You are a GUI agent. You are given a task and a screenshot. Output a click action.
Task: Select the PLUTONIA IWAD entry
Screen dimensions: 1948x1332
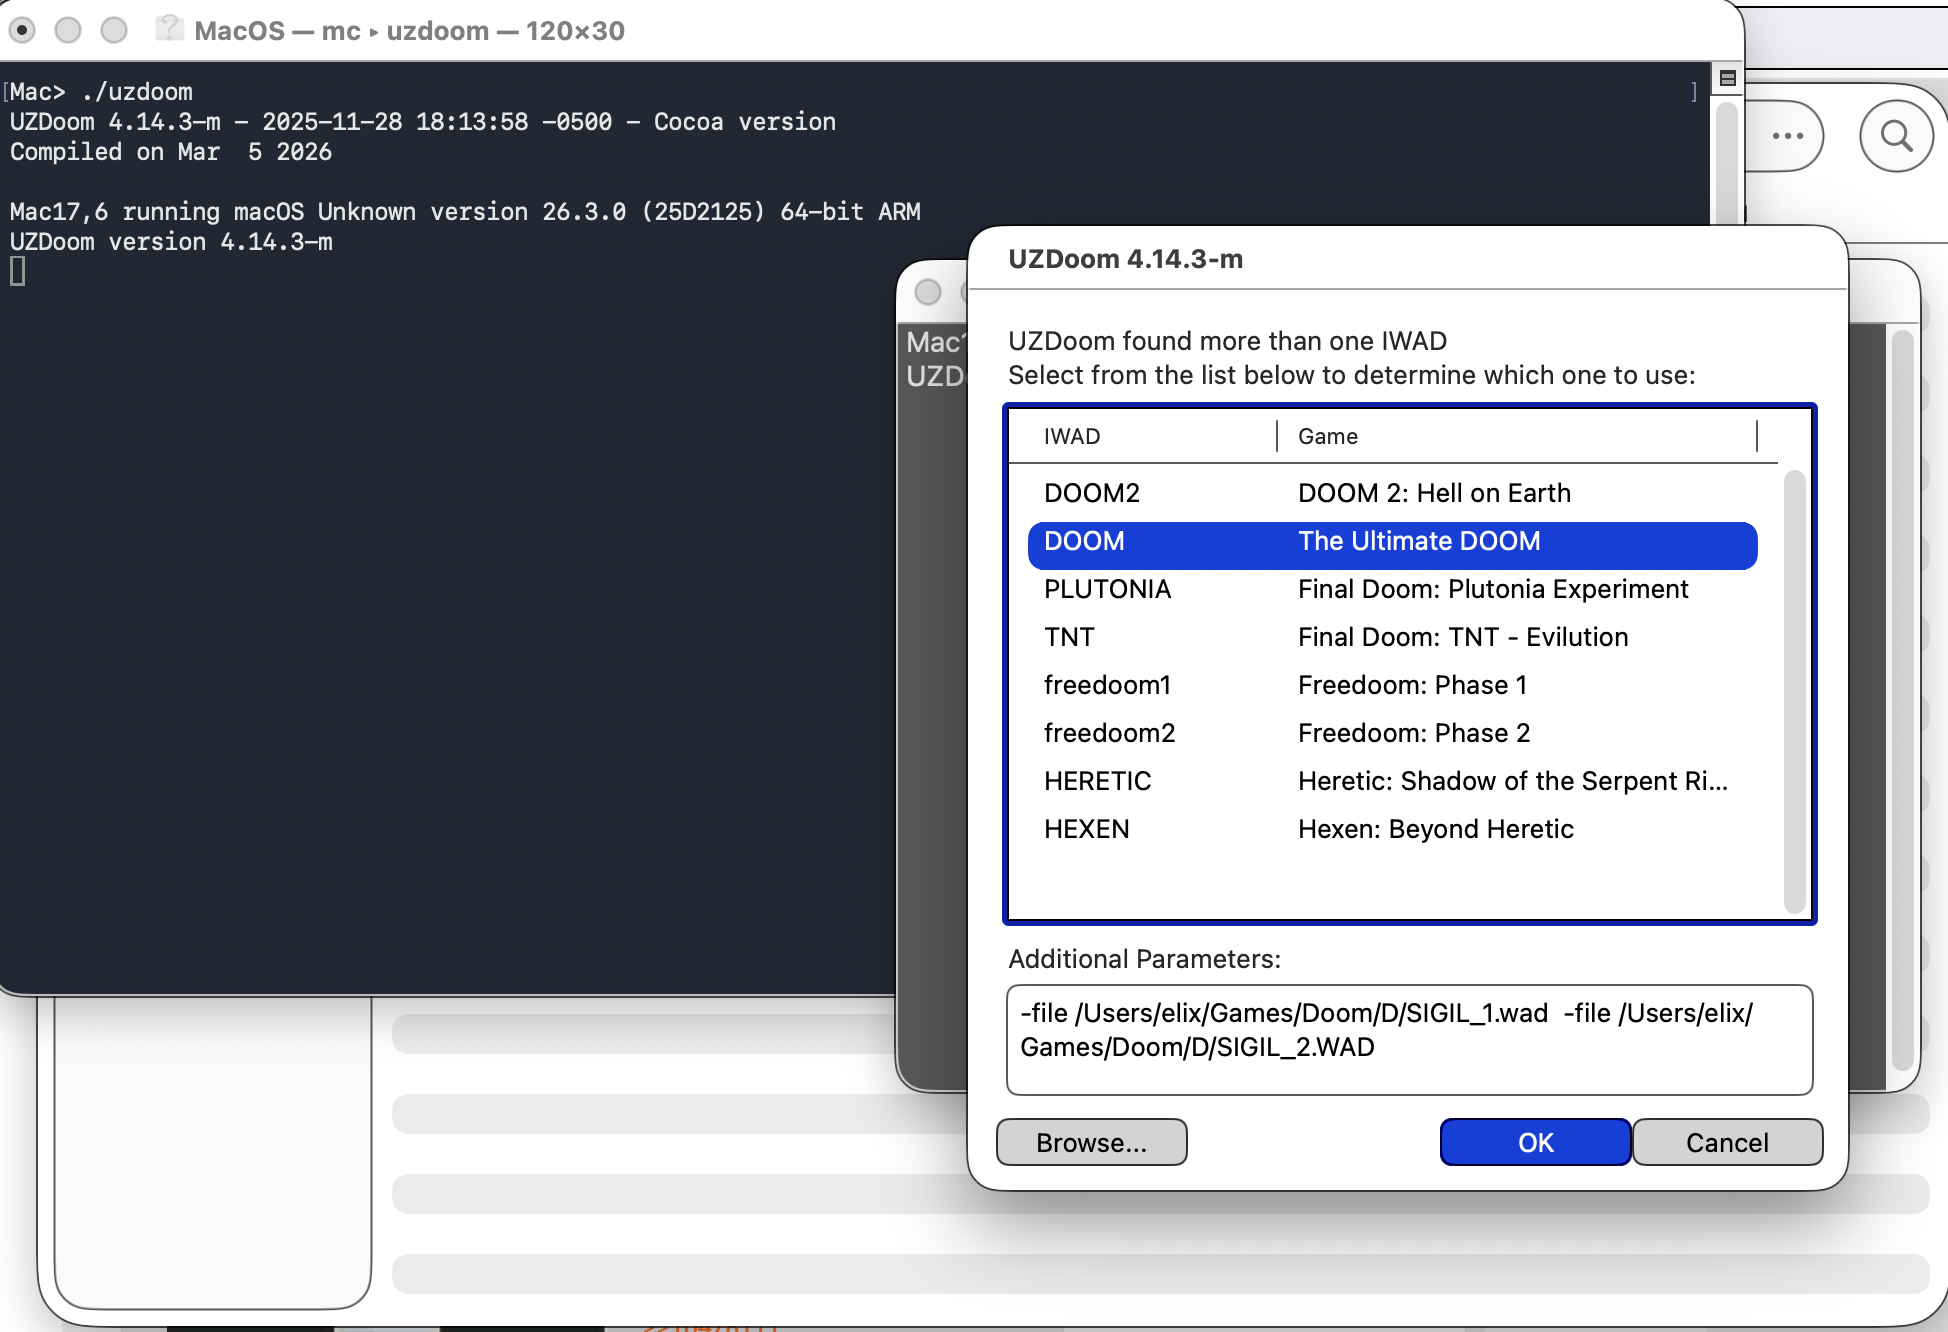click(1392, 589)
